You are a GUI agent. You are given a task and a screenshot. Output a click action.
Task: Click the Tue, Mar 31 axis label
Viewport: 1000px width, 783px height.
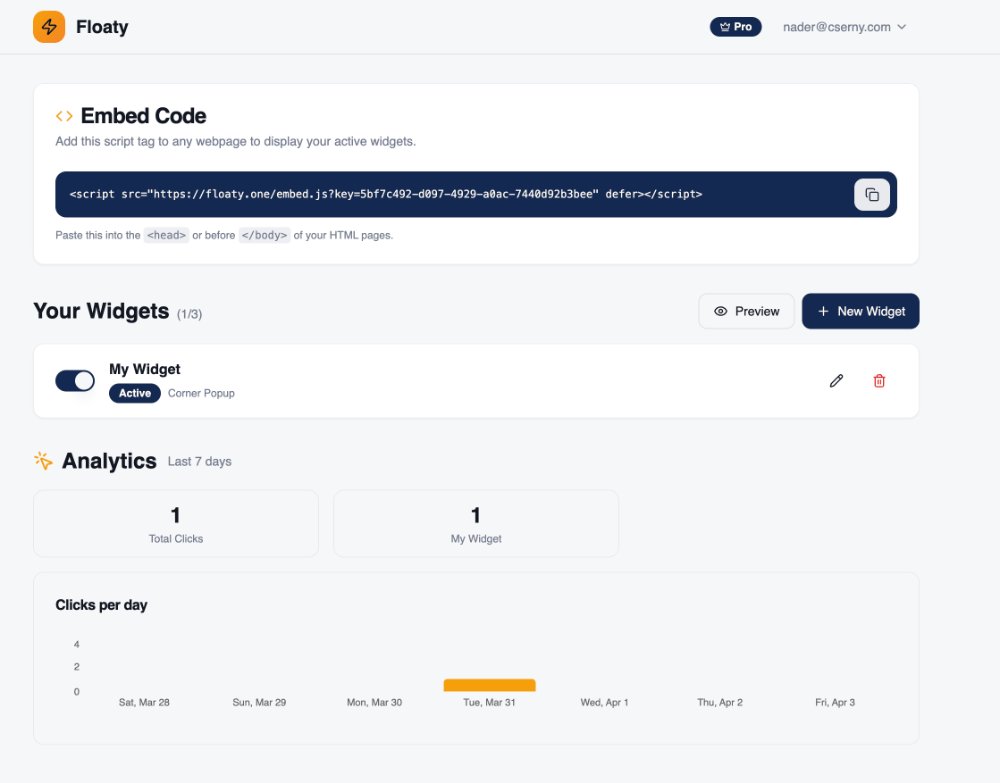[x=489, y=702]
